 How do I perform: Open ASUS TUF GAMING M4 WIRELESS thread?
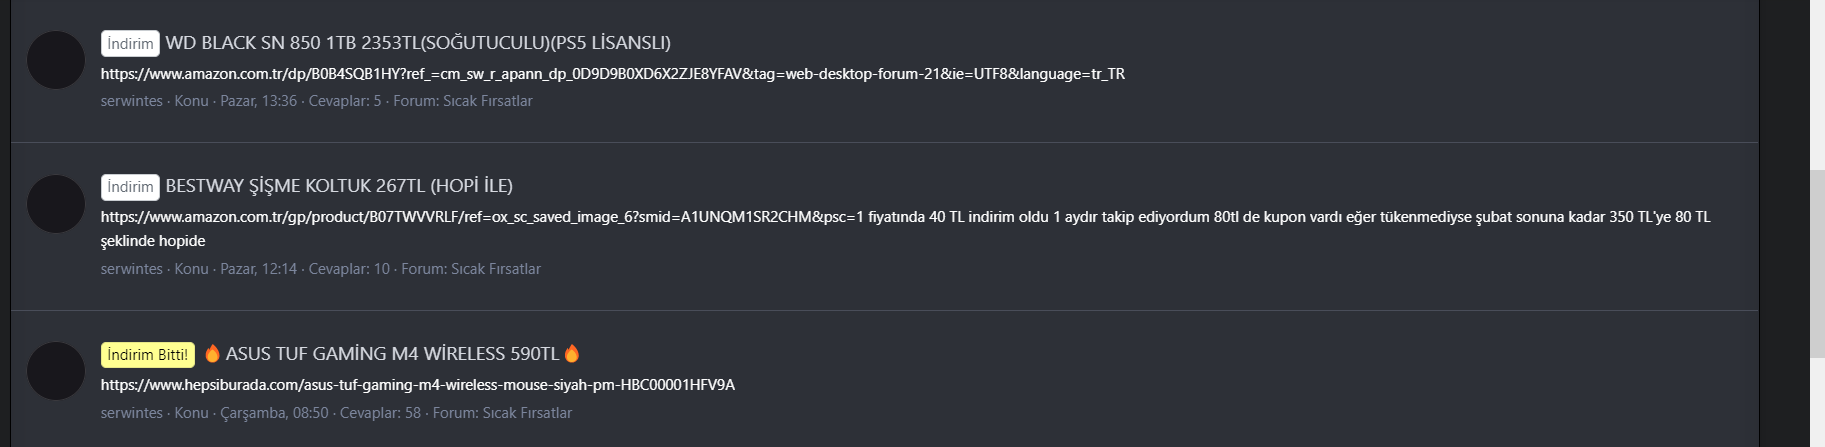[x=392, y=354]
